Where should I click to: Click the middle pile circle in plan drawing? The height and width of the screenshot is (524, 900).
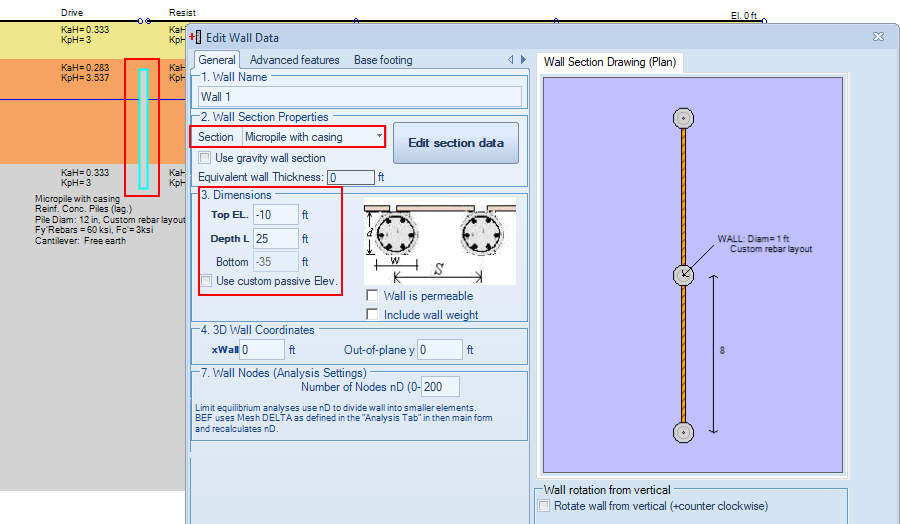pos(683,275)
